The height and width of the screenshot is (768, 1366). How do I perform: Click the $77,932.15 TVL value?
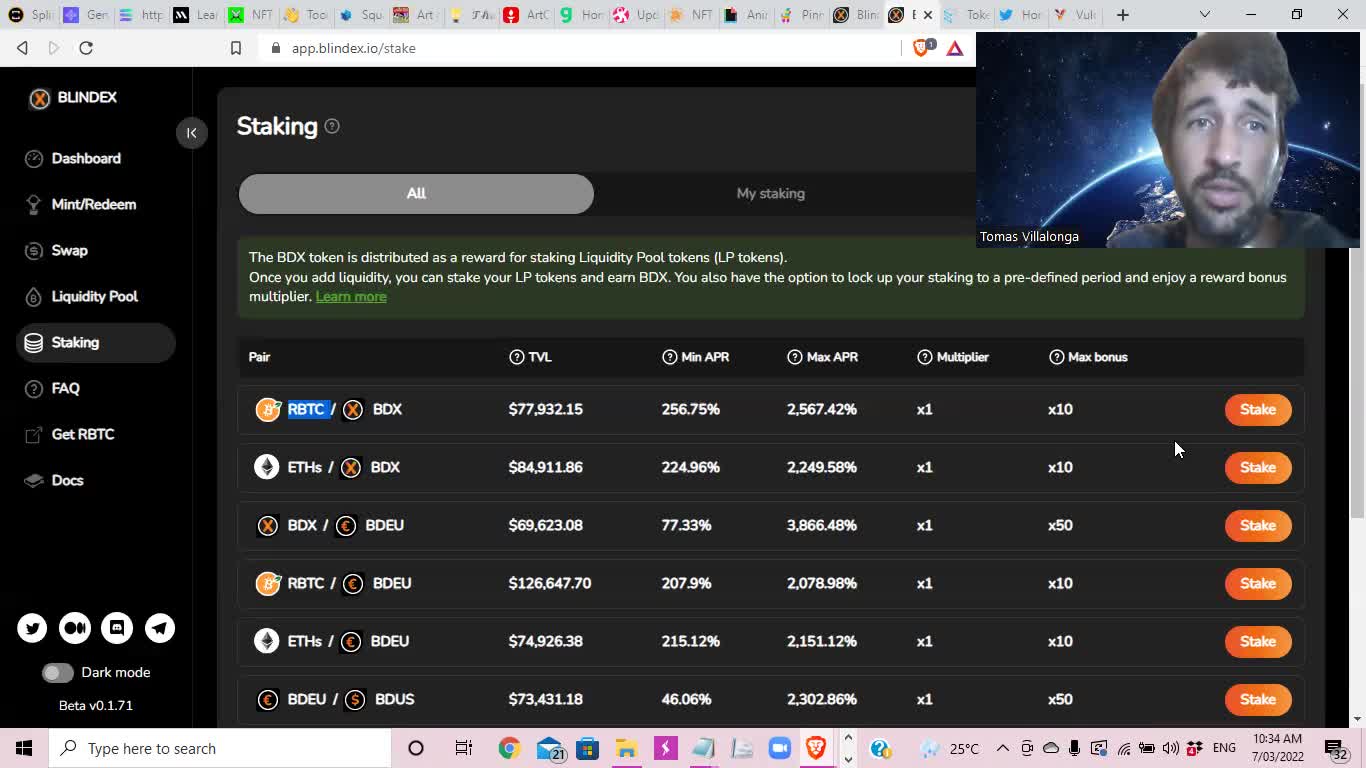(545, 409)
